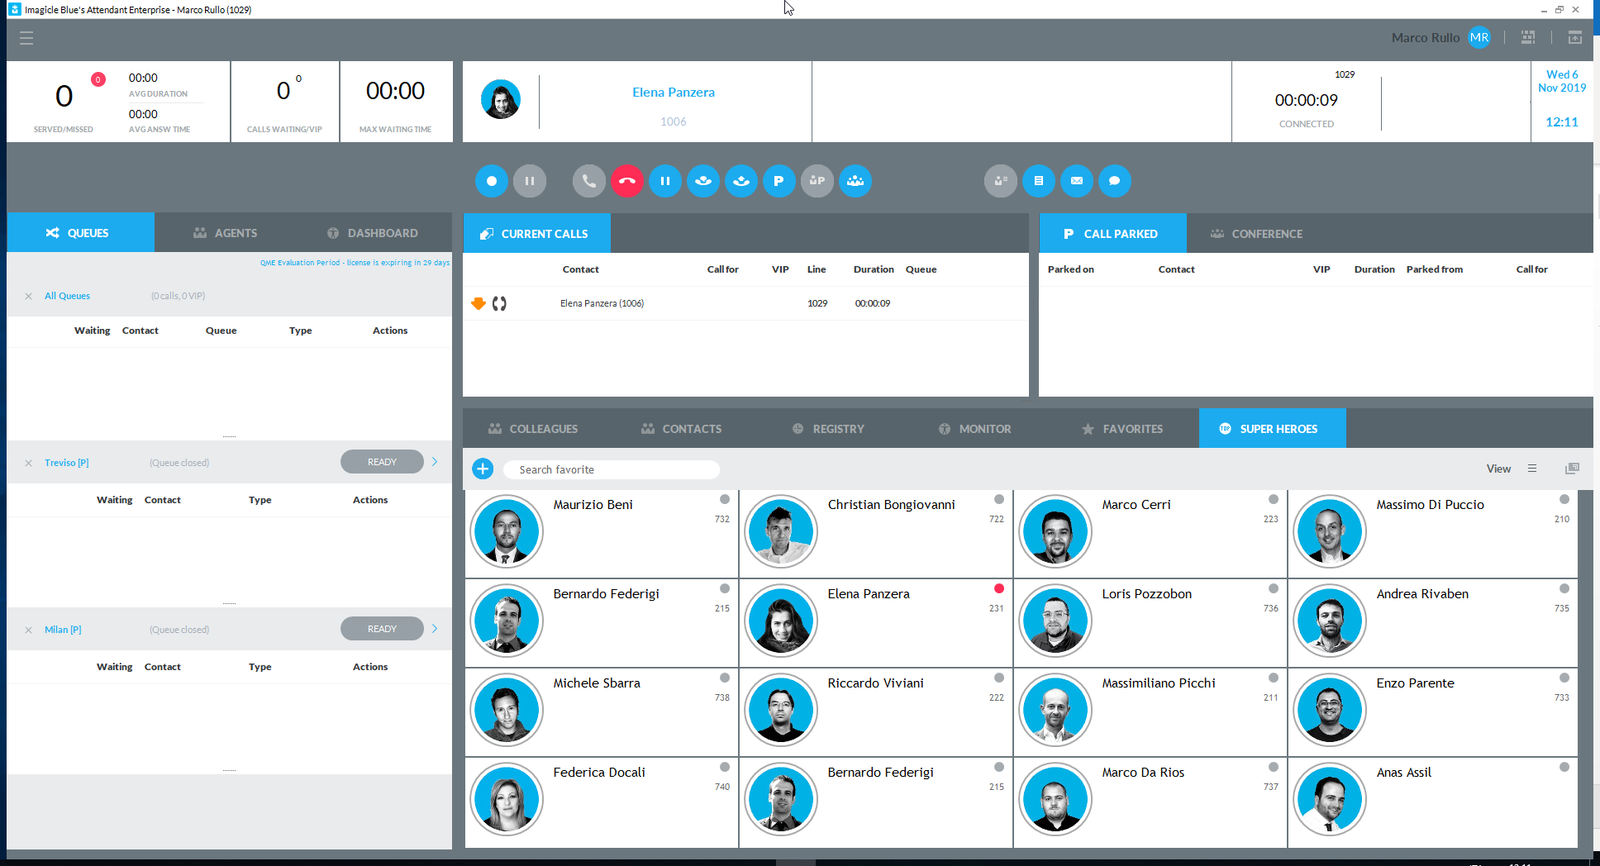Toggle READY status for Milan queue
This screenshot has width=1600, height=866.
[382, 629]
